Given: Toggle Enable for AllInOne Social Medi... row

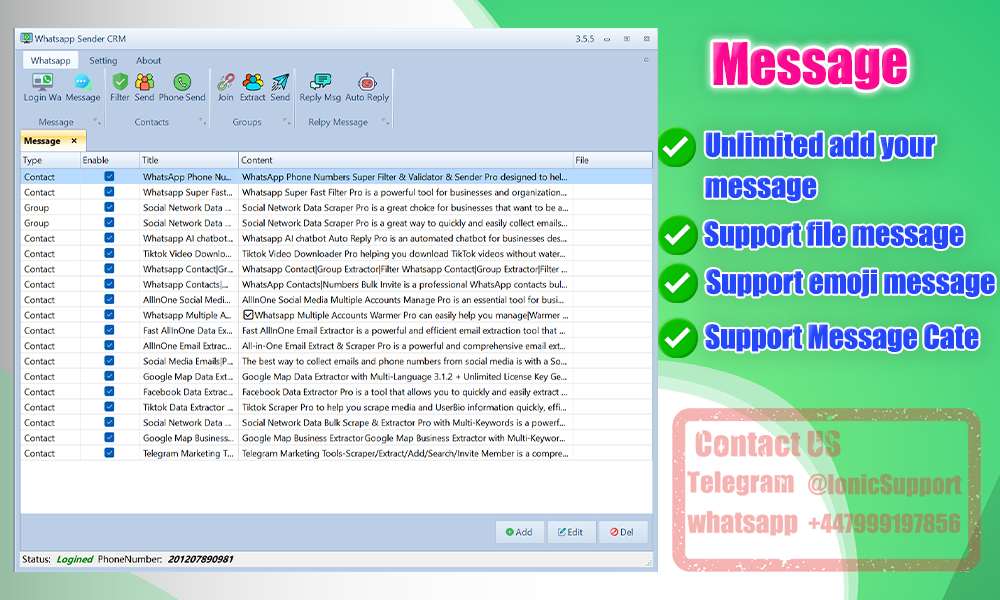Looking at the screenshot, I should point(109,299).
